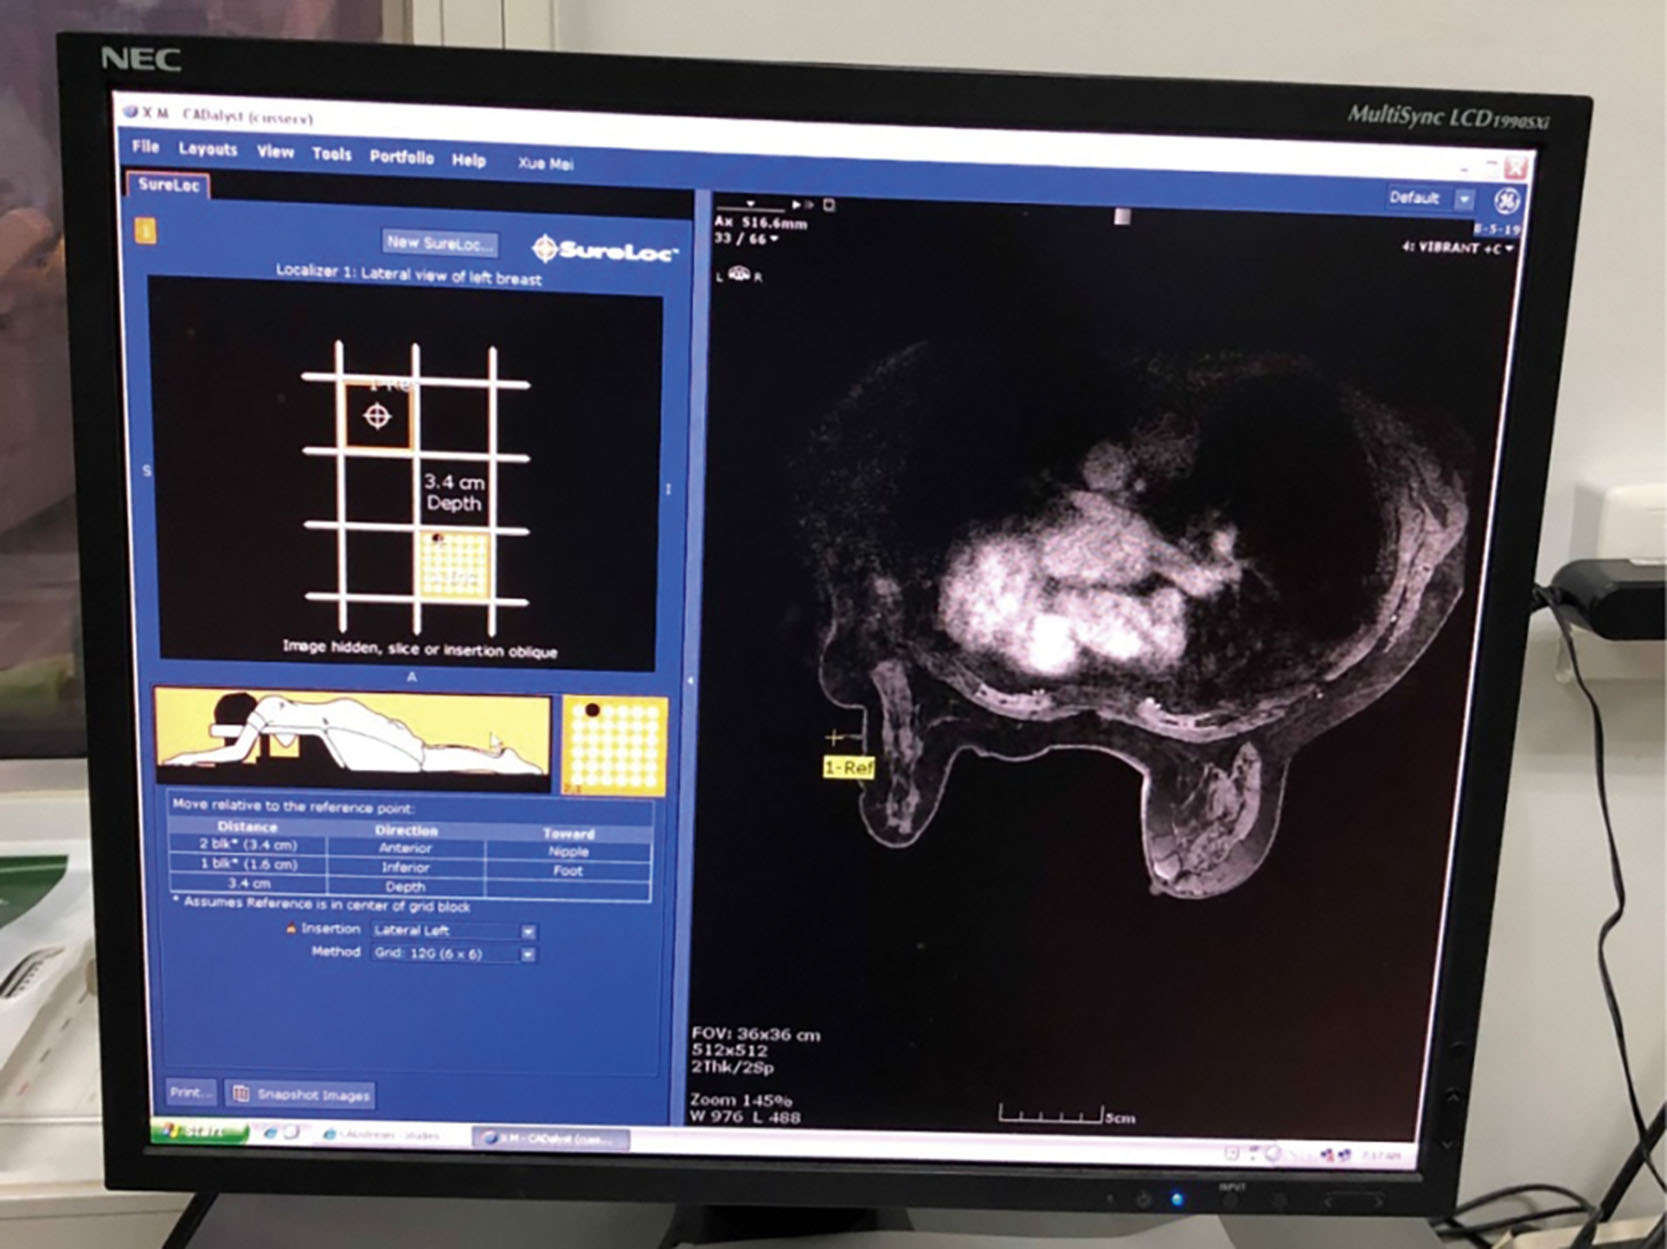Click the yellow needle guide block thumbnail

click(x=614, y=745)
